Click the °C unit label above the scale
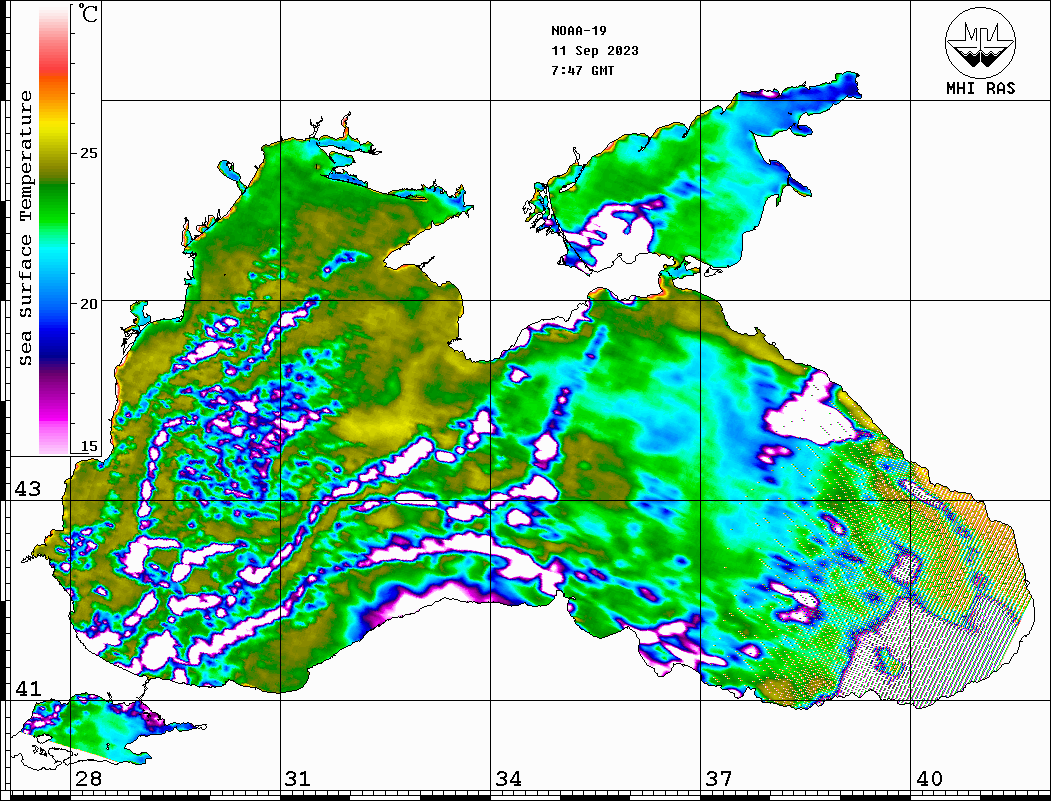This screenshot has height=801, width=1051. click(x=89, y=15)
